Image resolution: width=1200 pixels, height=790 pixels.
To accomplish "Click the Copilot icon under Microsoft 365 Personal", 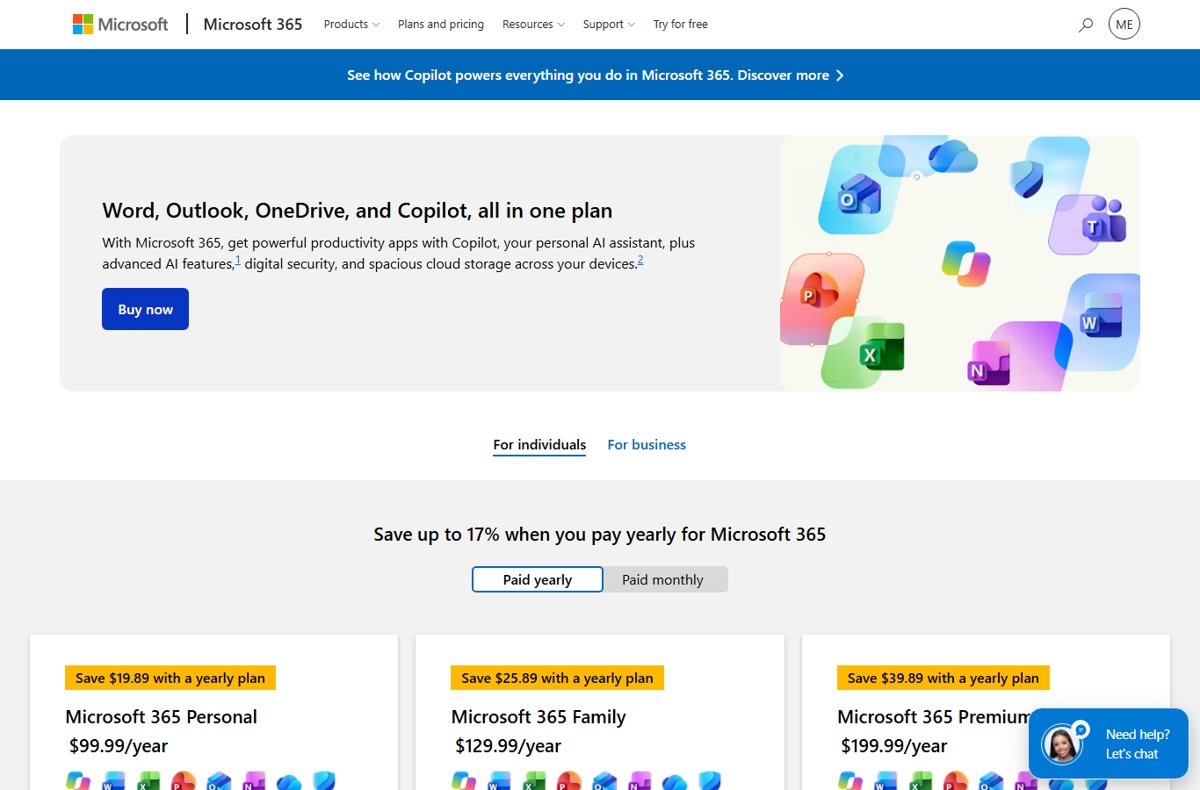I will [x=78, y=781].
